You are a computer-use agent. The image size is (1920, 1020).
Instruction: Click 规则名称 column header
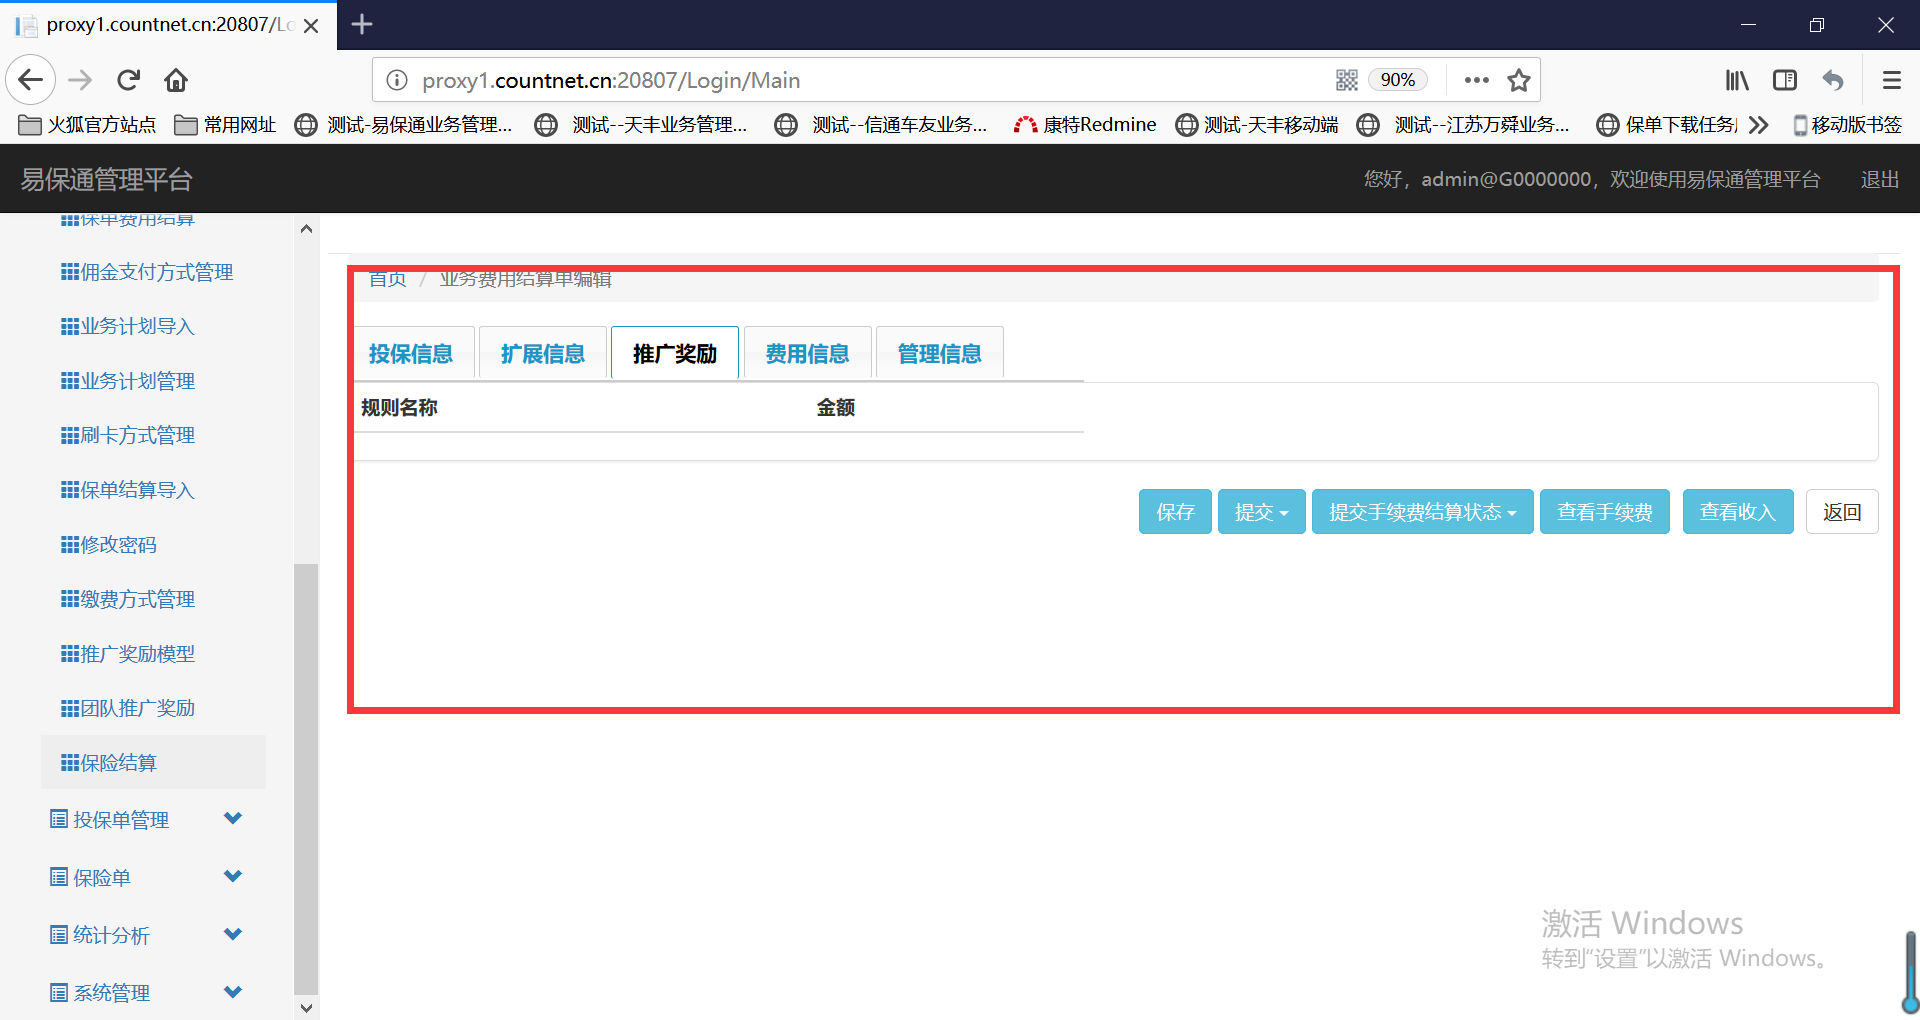tap(399, 408)
